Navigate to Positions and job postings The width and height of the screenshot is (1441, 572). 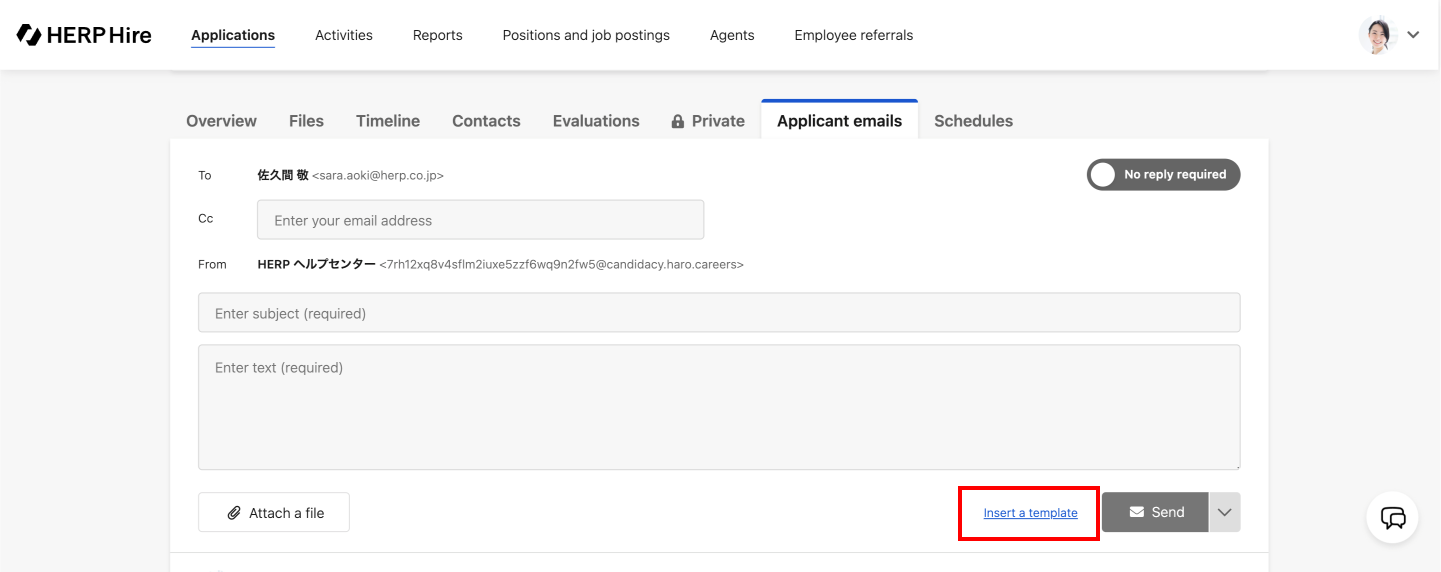(x=586, y=35)
